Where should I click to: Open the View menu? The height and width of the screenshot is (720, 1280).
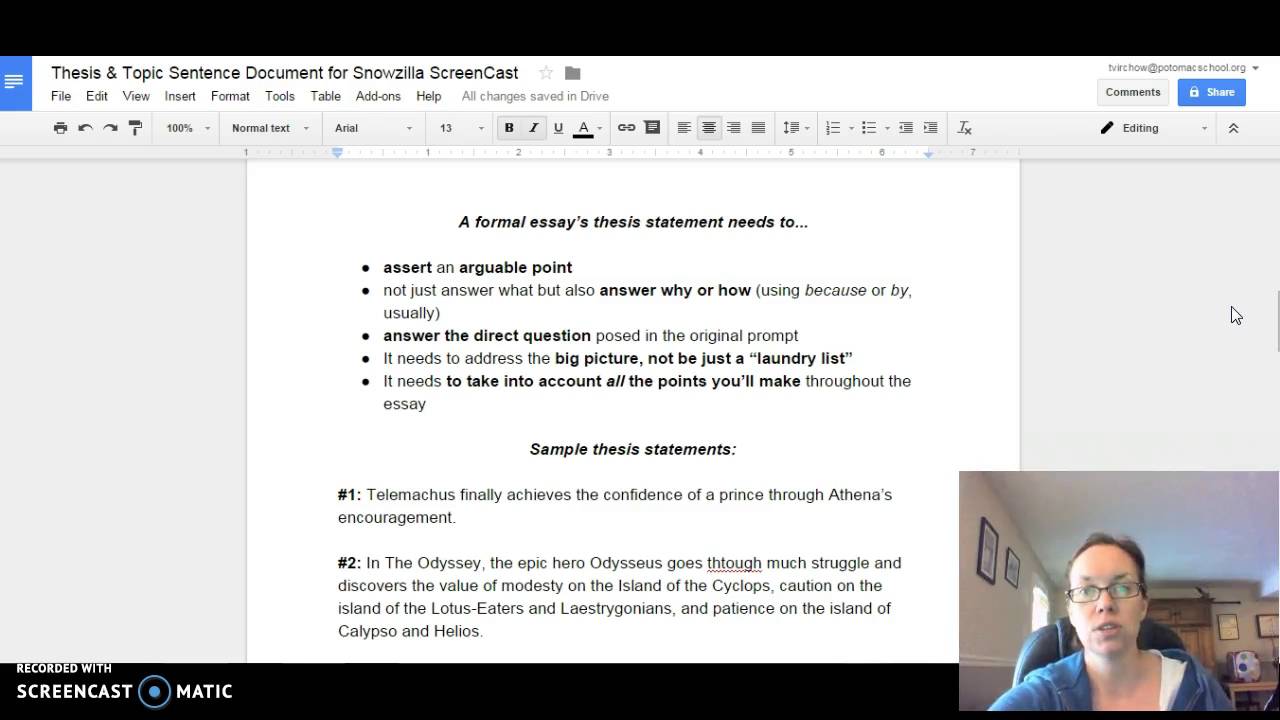(x=136, y=96)
